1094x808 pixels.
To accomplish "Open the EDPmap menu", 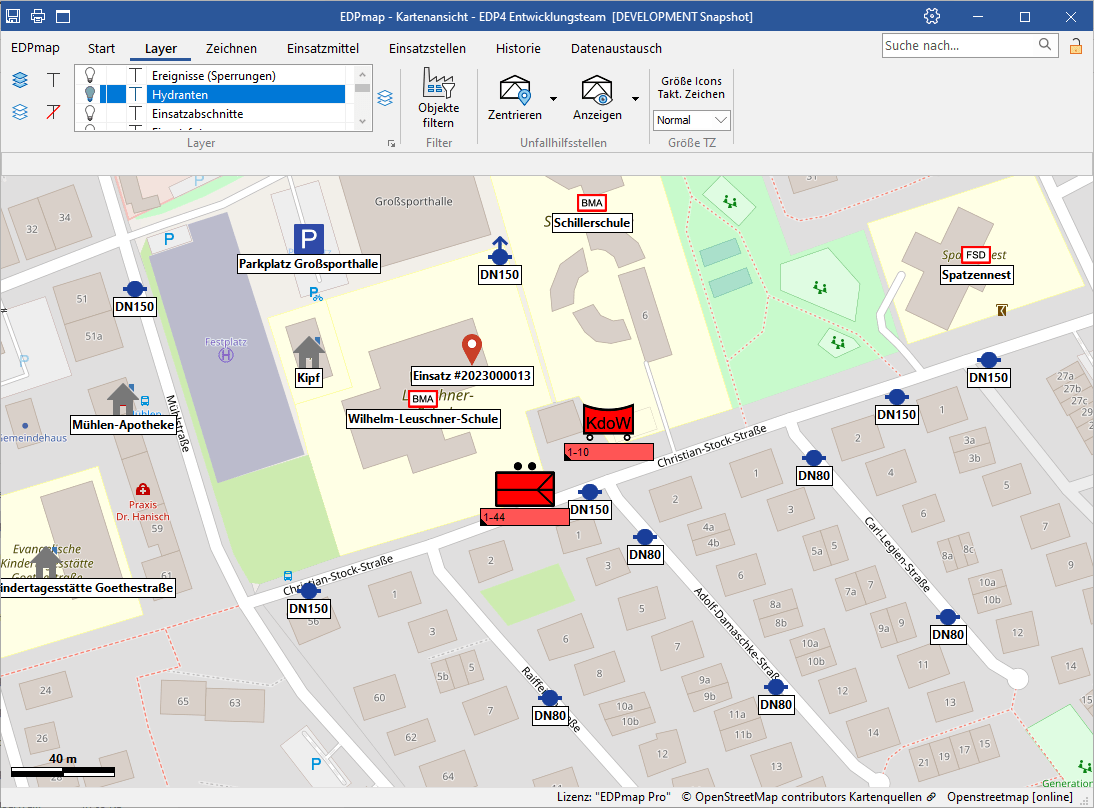I will pyautogui.click(x=35, y=48).
